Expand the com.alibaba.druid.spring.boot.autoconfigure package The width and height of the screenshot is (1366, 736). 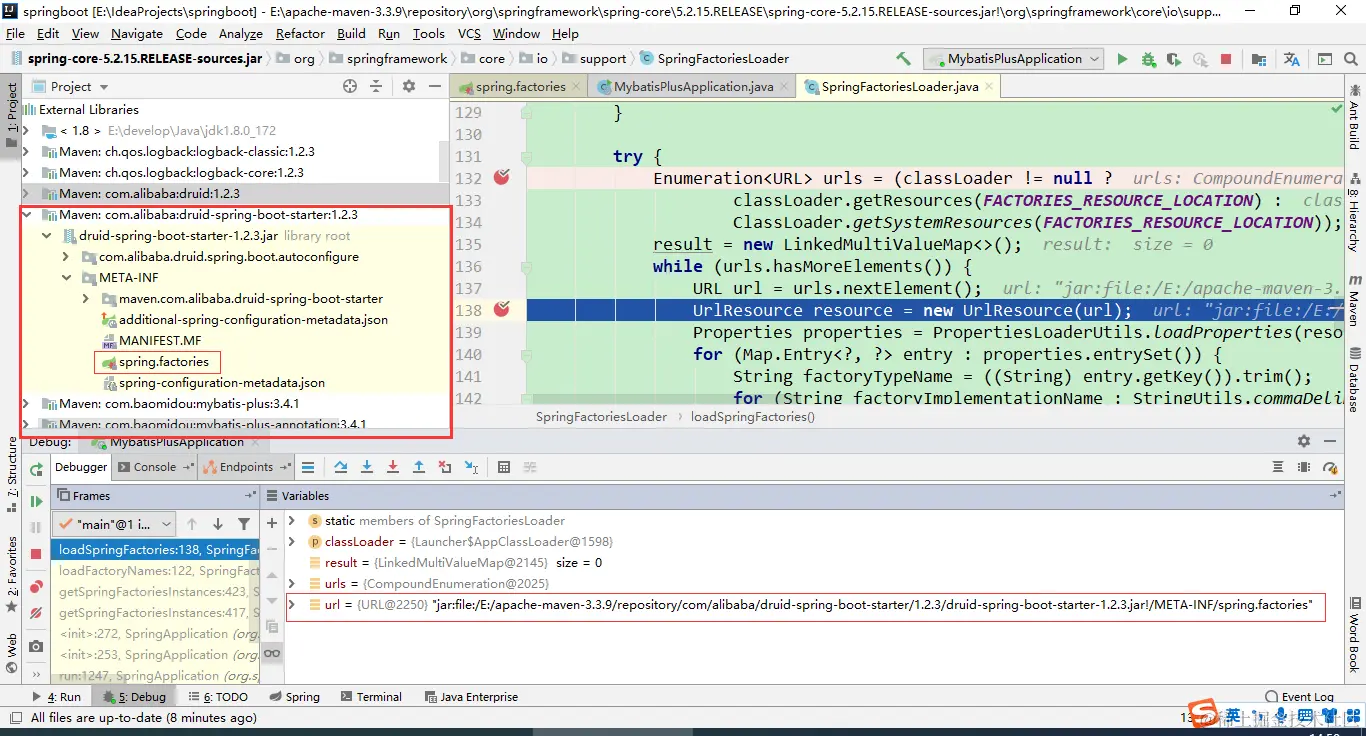[67, 257]
